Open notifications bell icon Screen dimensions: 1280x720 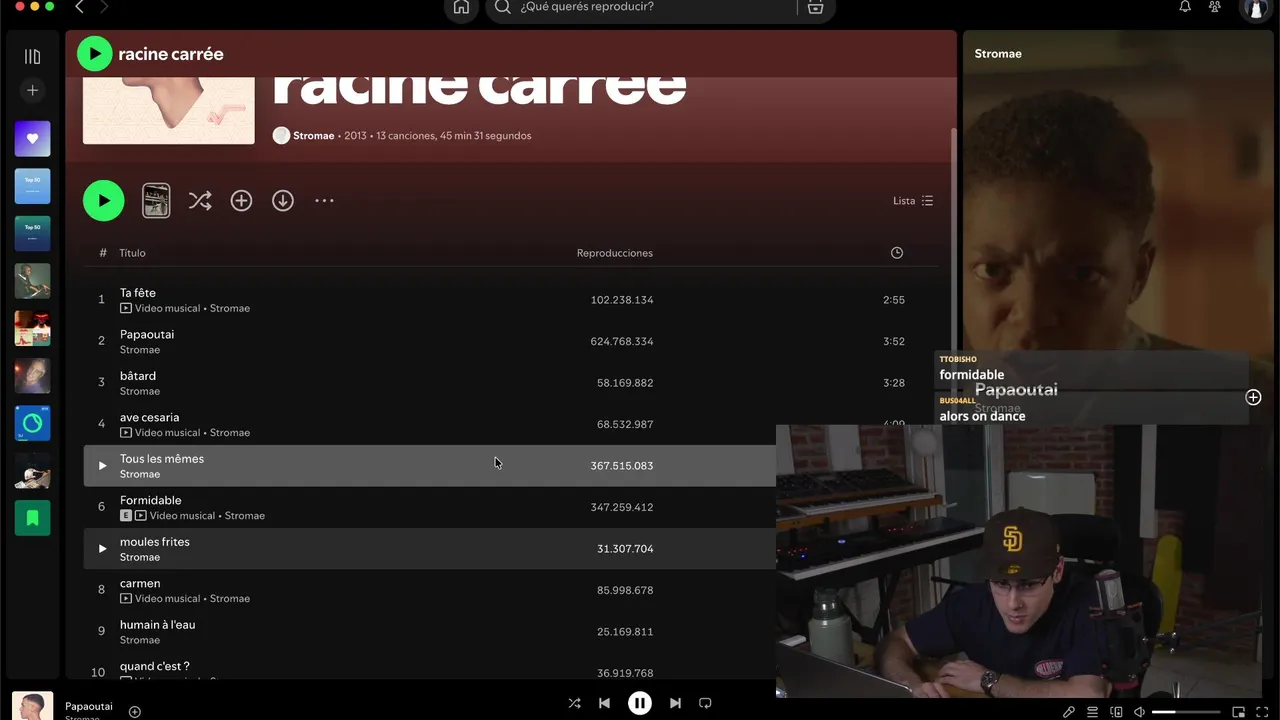[x=1185, y=6]
